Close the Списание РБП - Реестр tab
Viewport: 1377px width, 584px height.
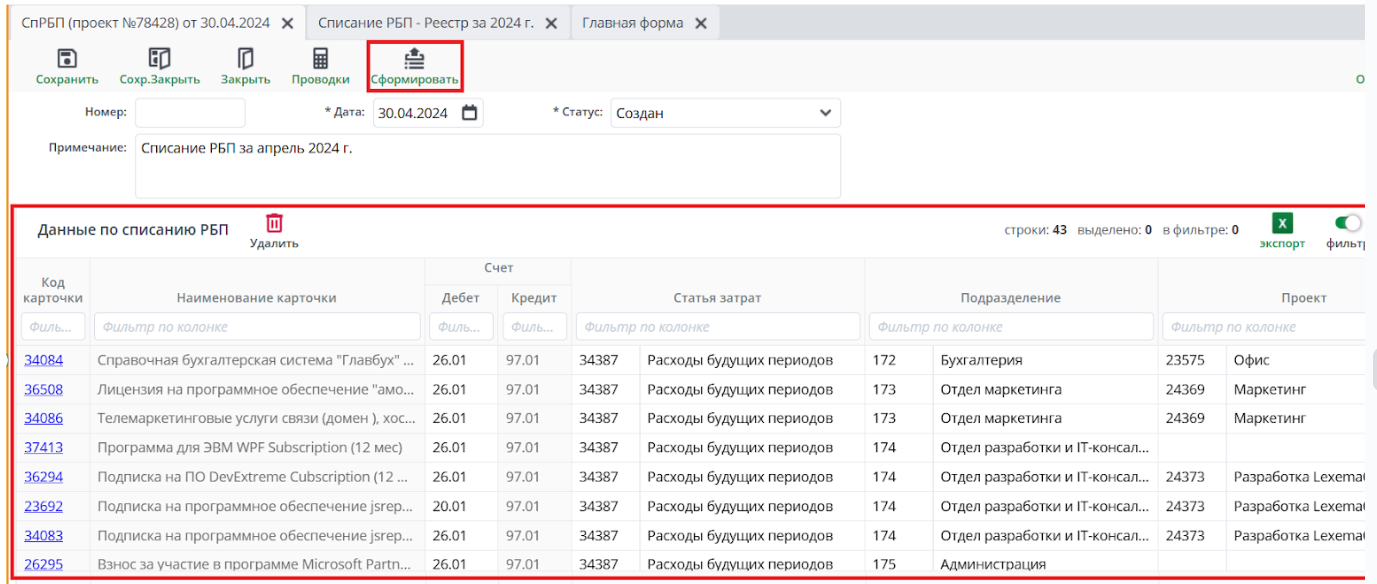[x=551, y=23]
